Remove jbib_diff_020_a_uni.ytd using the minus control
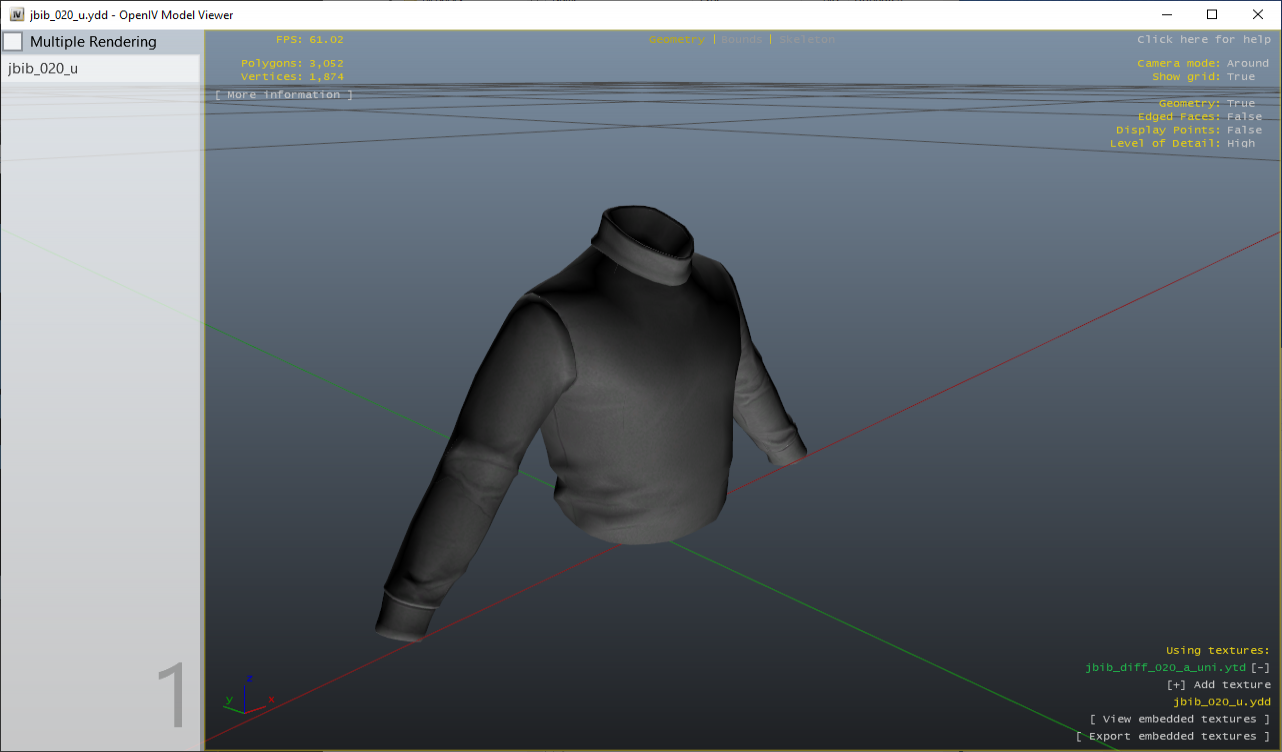Image resolution: width=1282 pixels, height=752 pixels. tap(1262, 667)
